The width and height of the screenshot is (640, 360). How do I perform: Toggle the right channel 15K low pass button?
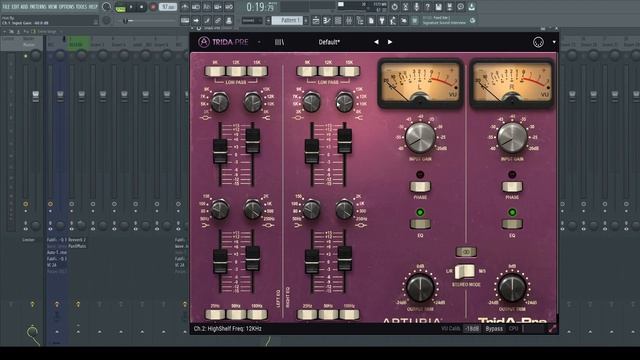point(349,71)
